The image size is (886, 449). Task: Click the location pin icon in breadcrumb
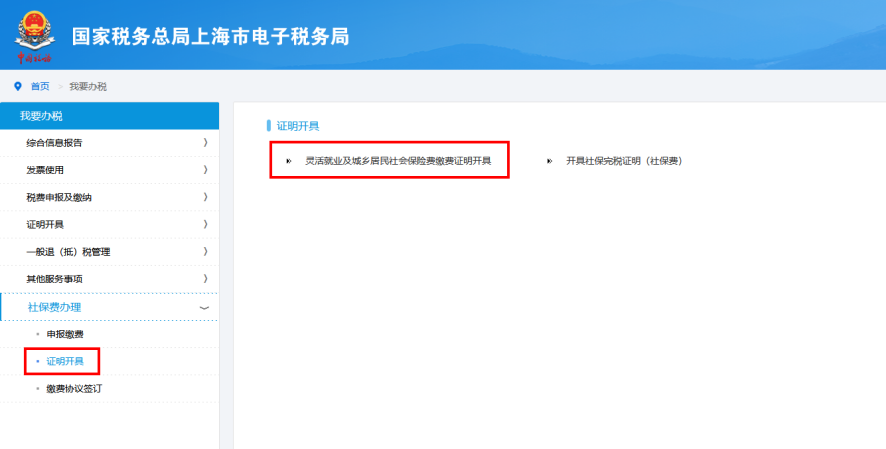coord(17,86)
